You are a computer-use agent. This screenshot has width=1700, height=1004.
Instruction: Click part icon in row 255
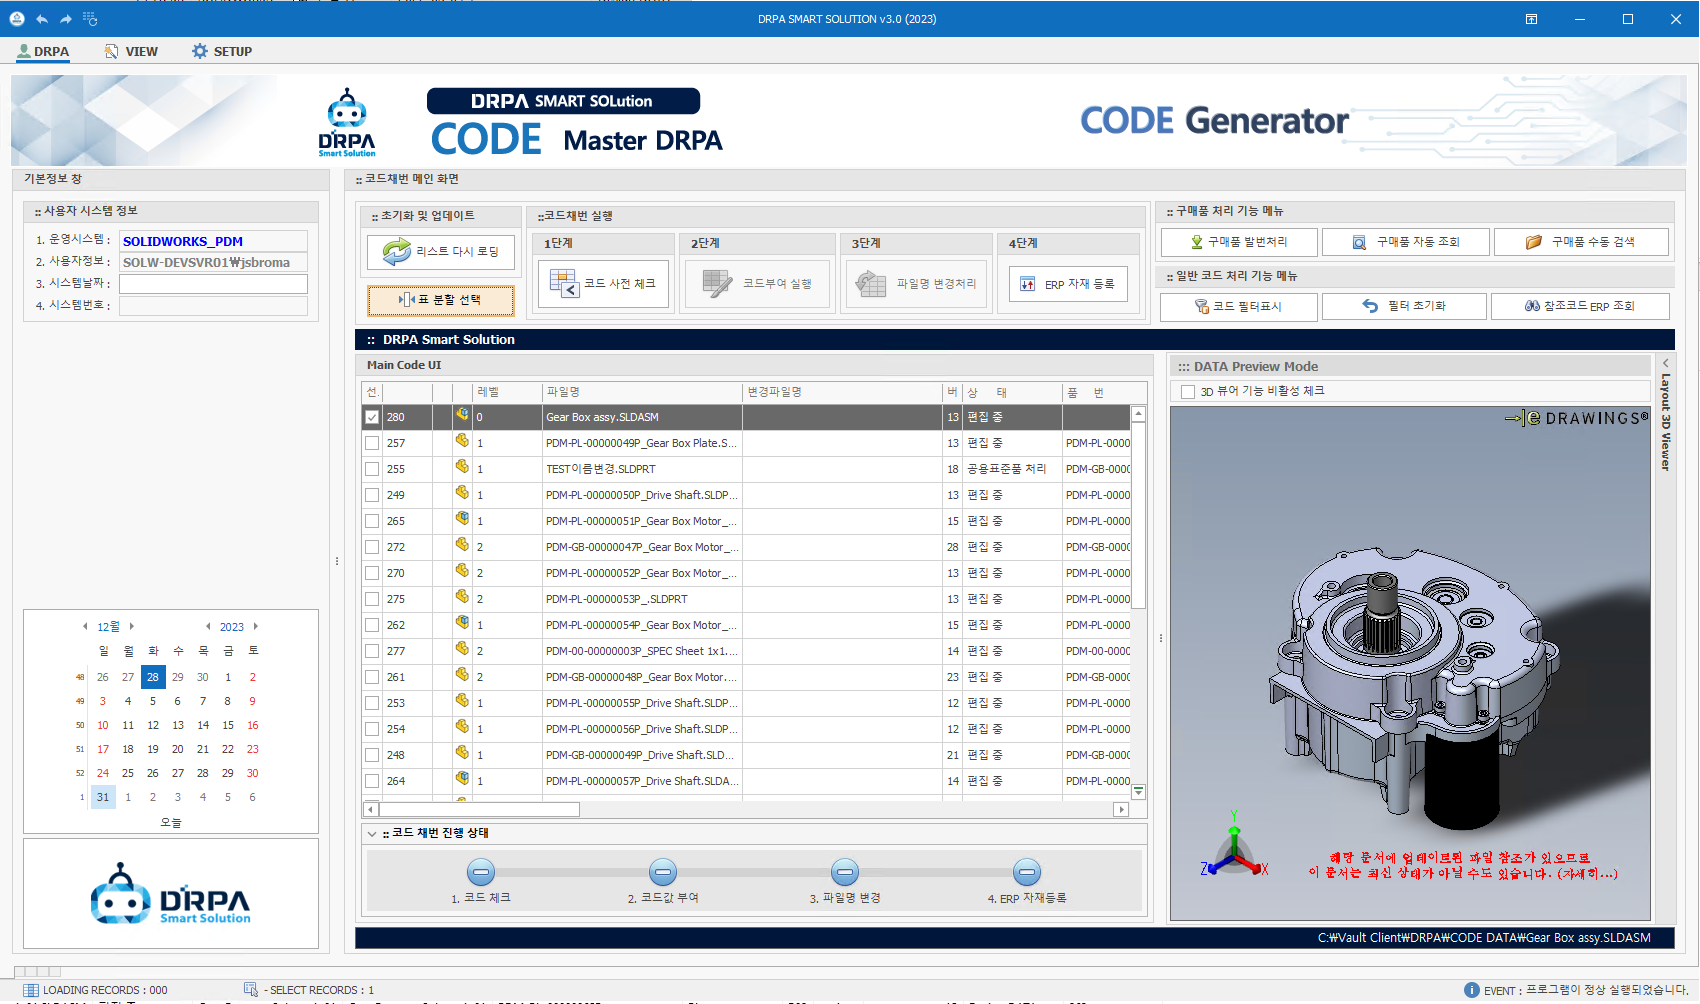coord(462,467)
